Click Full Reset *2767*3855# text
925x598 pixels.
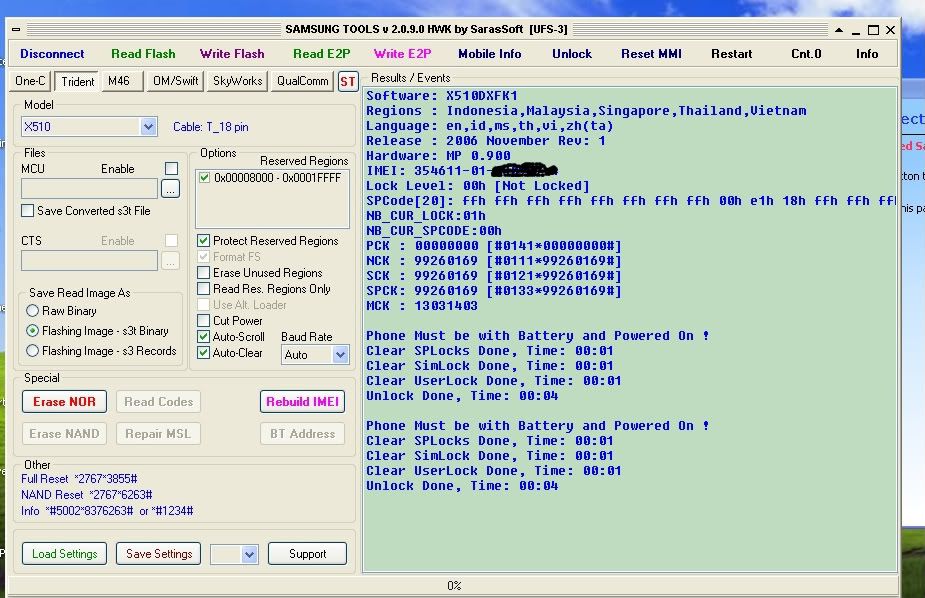pyautogui.click(x=79, y=478)
